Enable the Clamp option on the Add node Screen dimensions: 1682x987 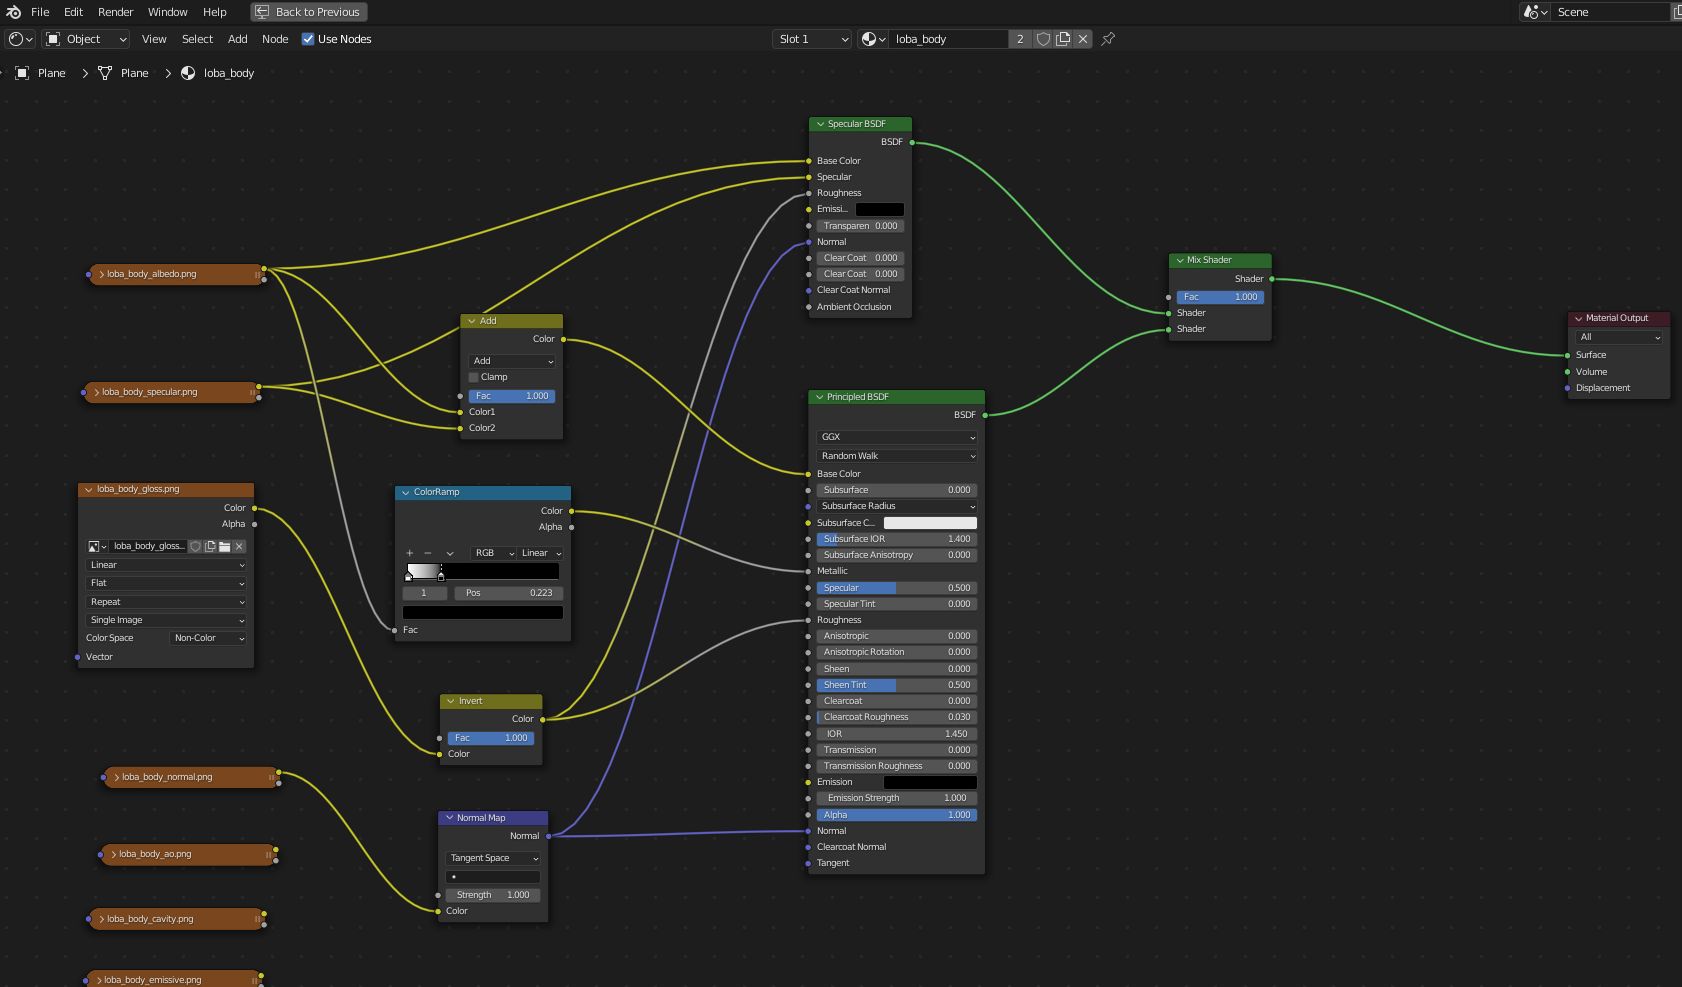pos(473,377)
